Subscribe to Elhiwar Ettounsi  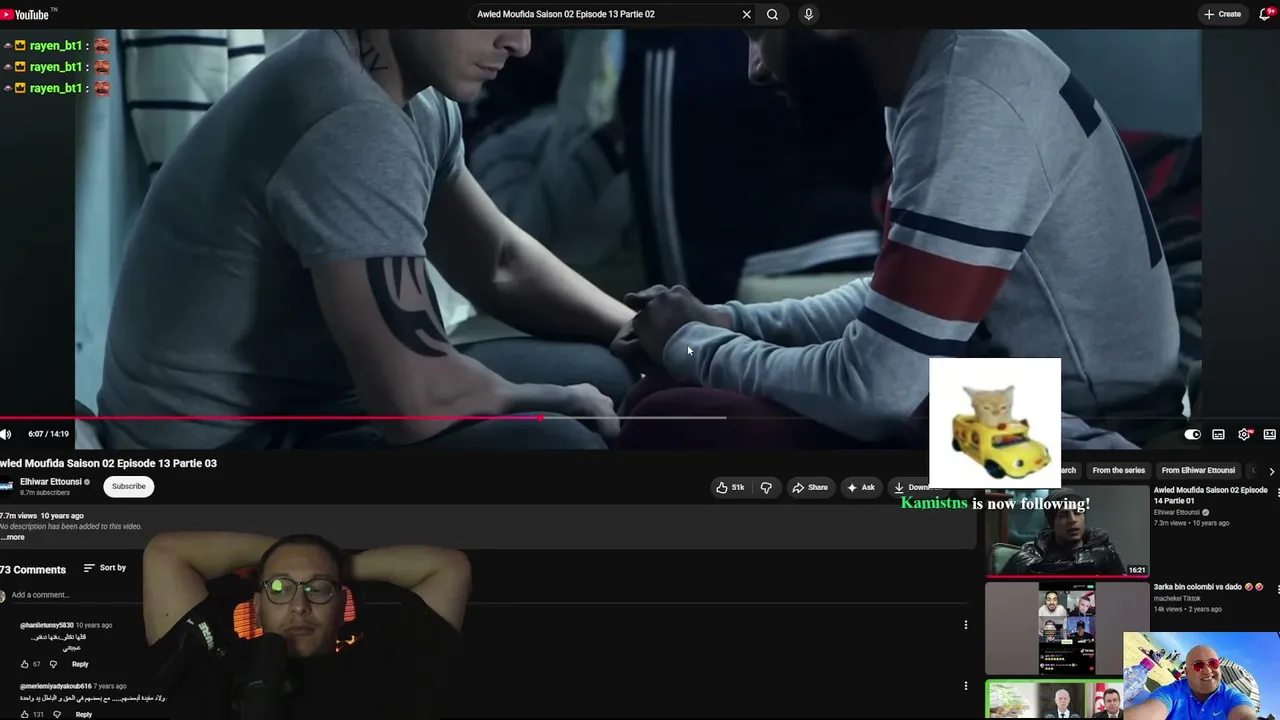128,486
